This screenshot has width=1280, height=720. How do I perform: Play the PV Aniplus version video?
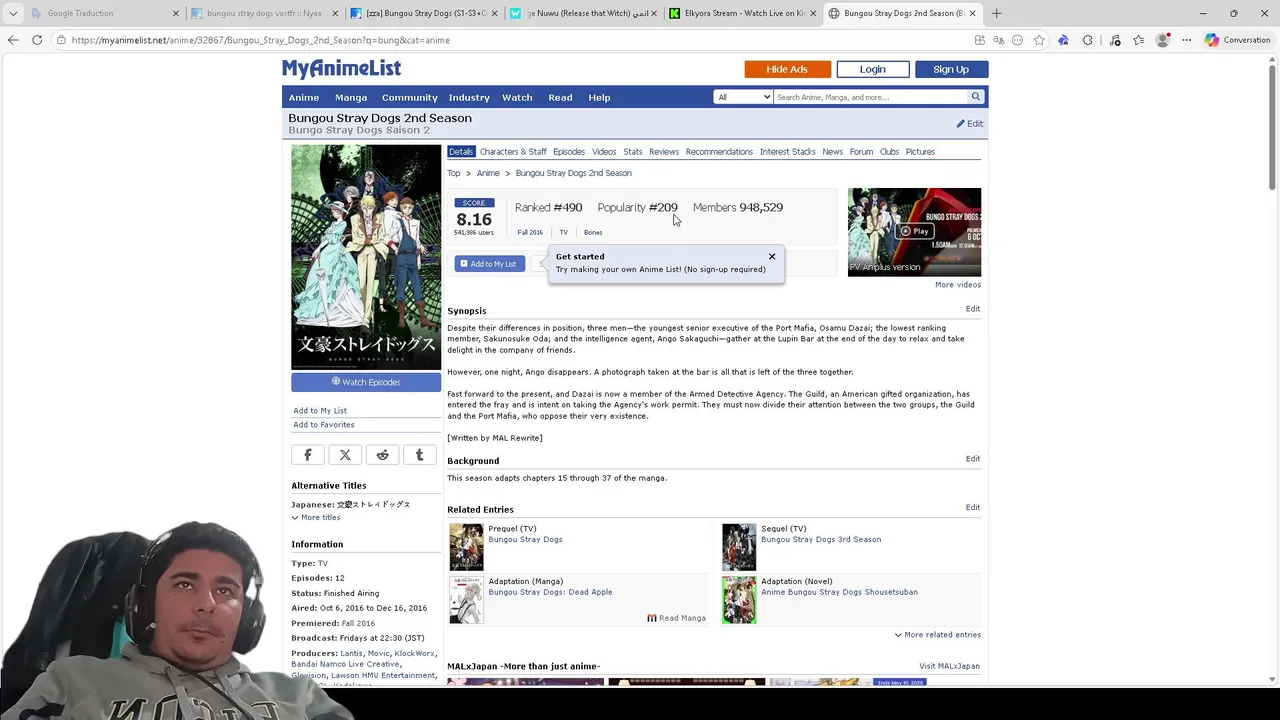click(x=914, y=231)
